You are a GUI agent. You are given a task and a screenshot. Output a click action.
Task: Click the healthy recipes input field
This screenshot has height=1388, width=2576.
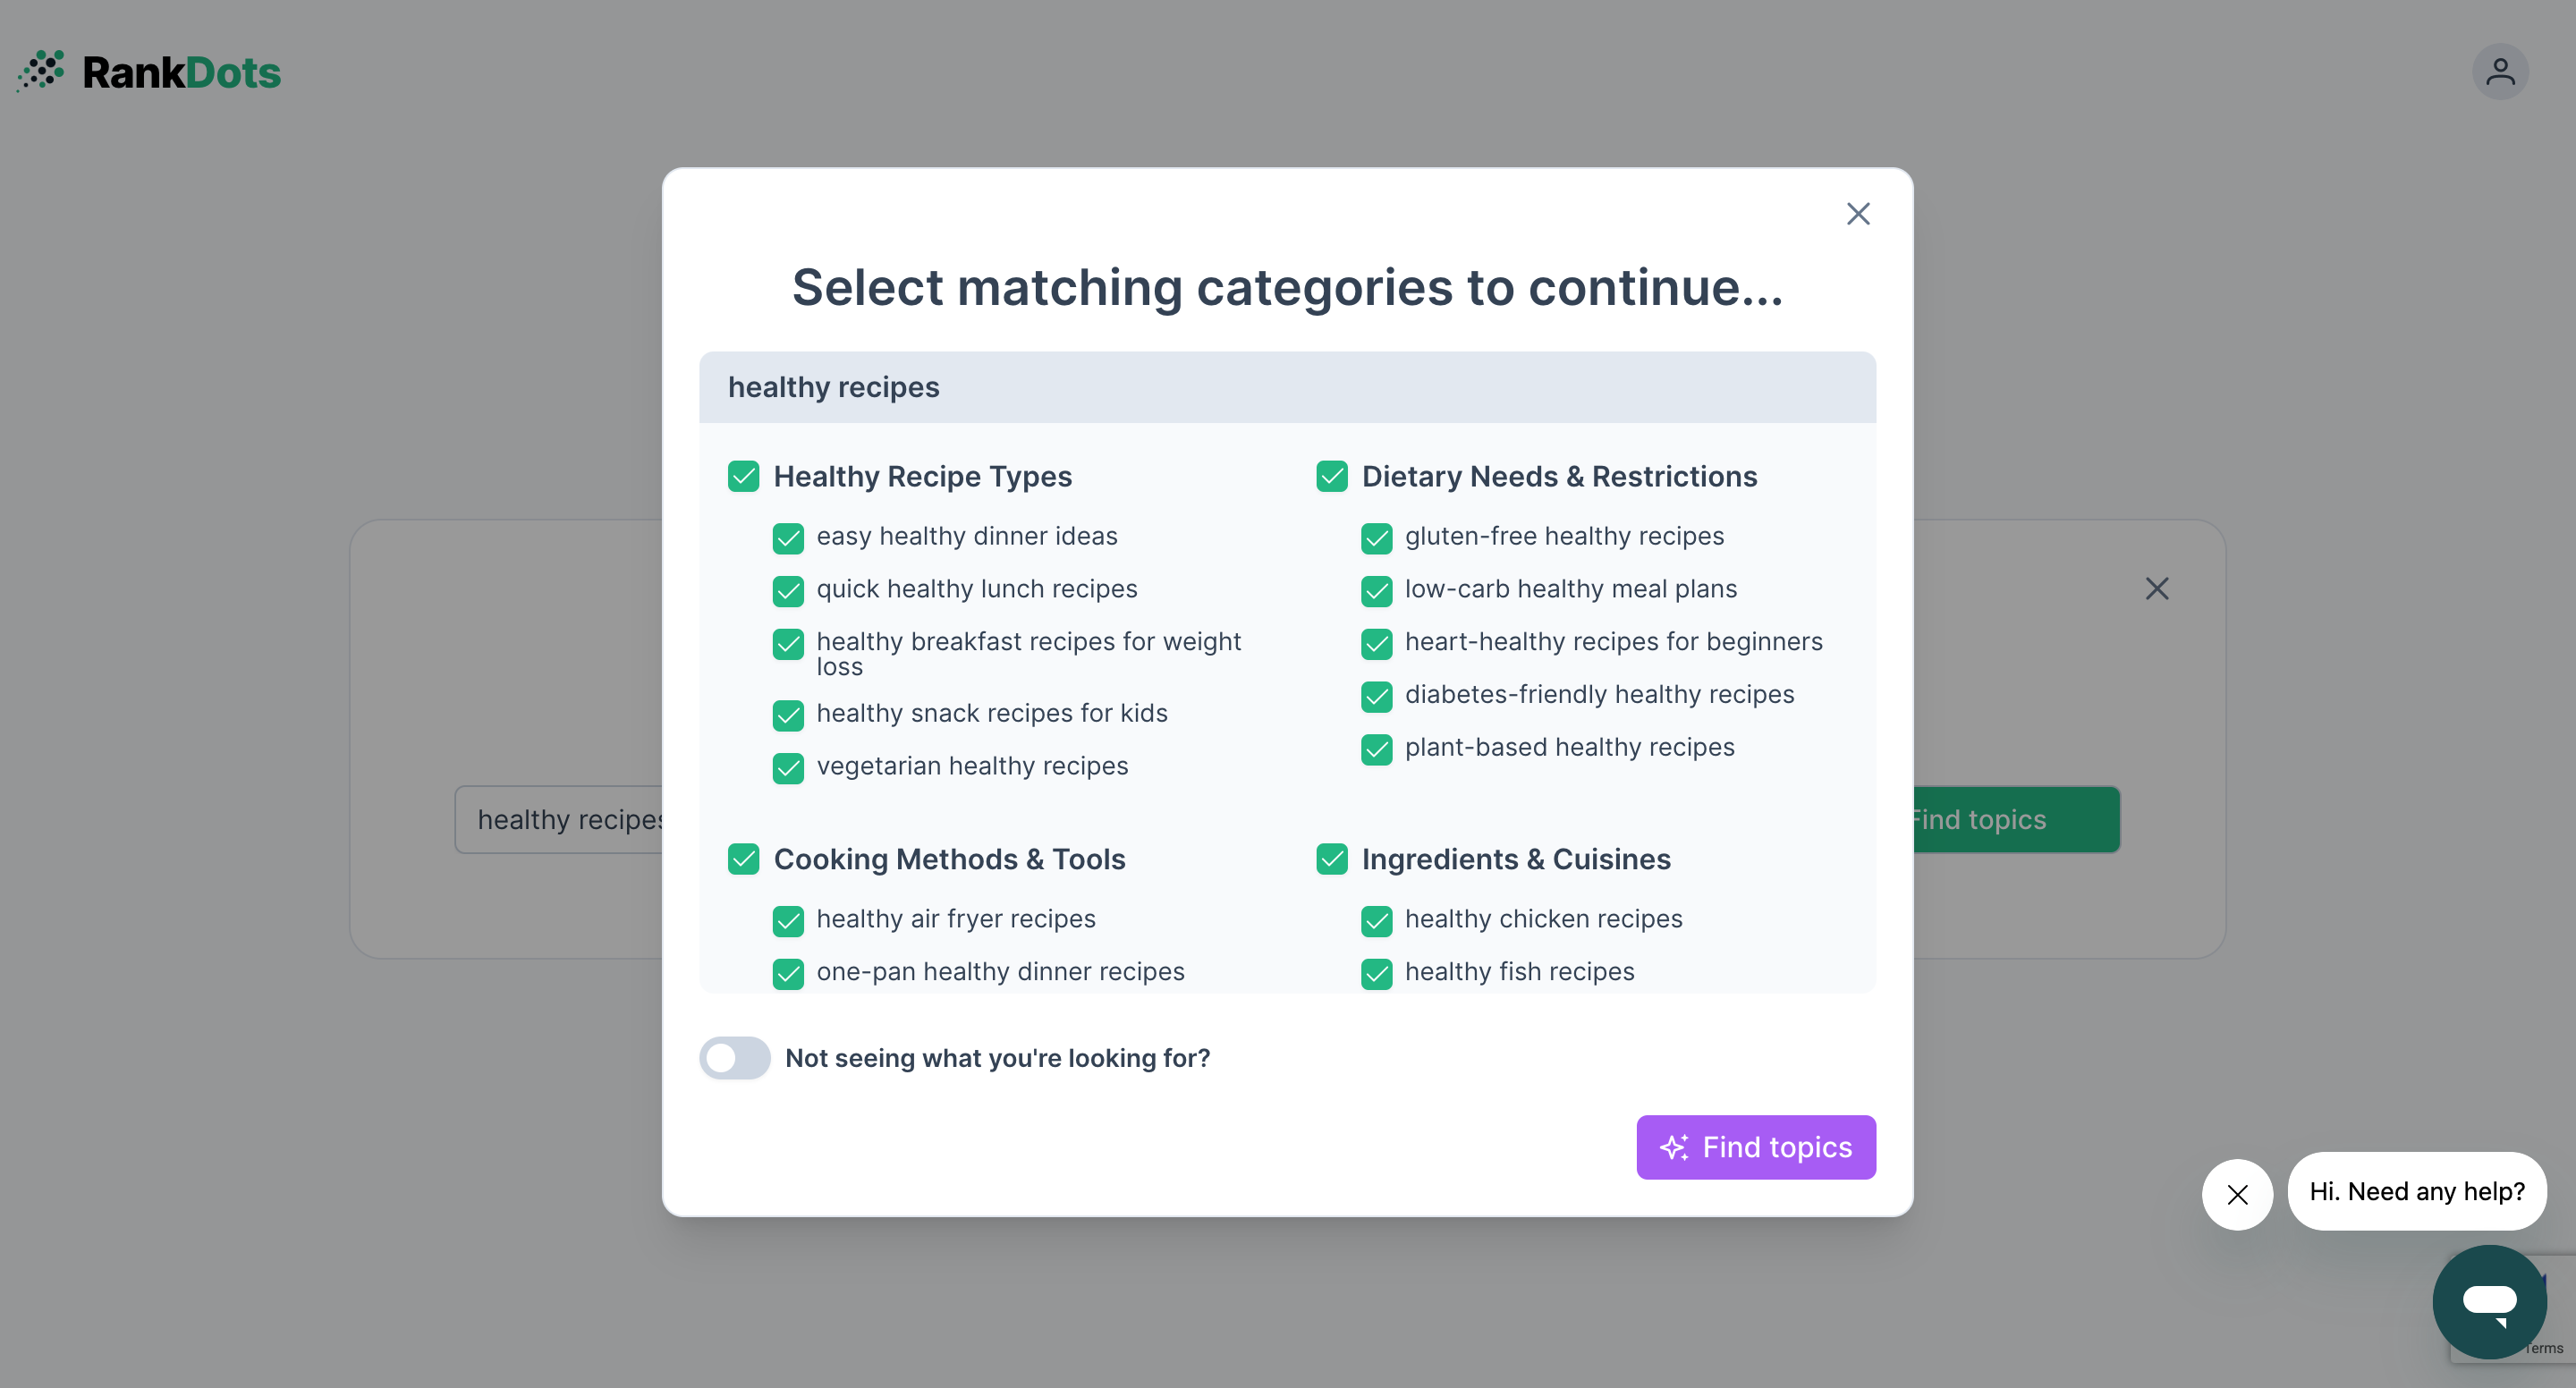(x=560, y=820)
